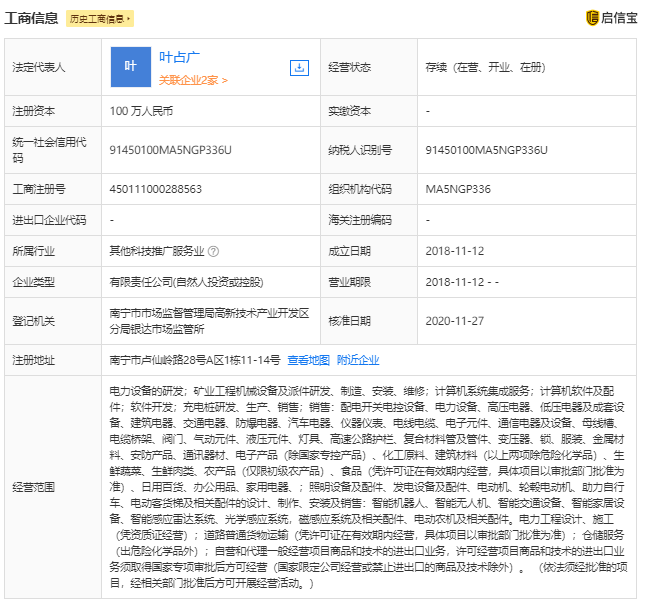This screenshot has width=646, height=603.
Task: Select approval date 2020-11-27
Action: click(x=454, y=321)
